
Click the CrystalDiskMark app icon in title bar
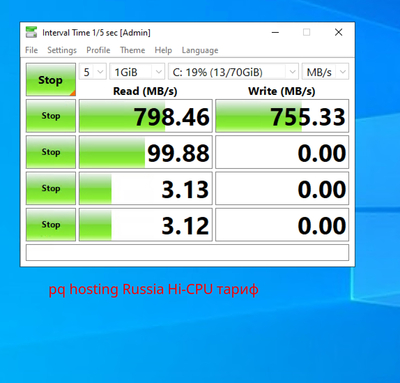(31, 32)
